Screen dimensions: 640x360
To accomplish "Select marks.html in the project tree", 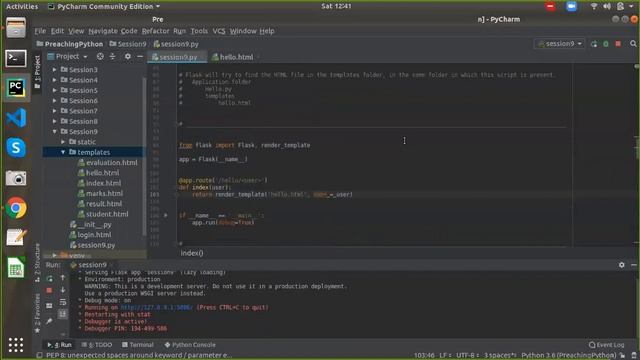I will pyautogui.click(x=100, y=193).
